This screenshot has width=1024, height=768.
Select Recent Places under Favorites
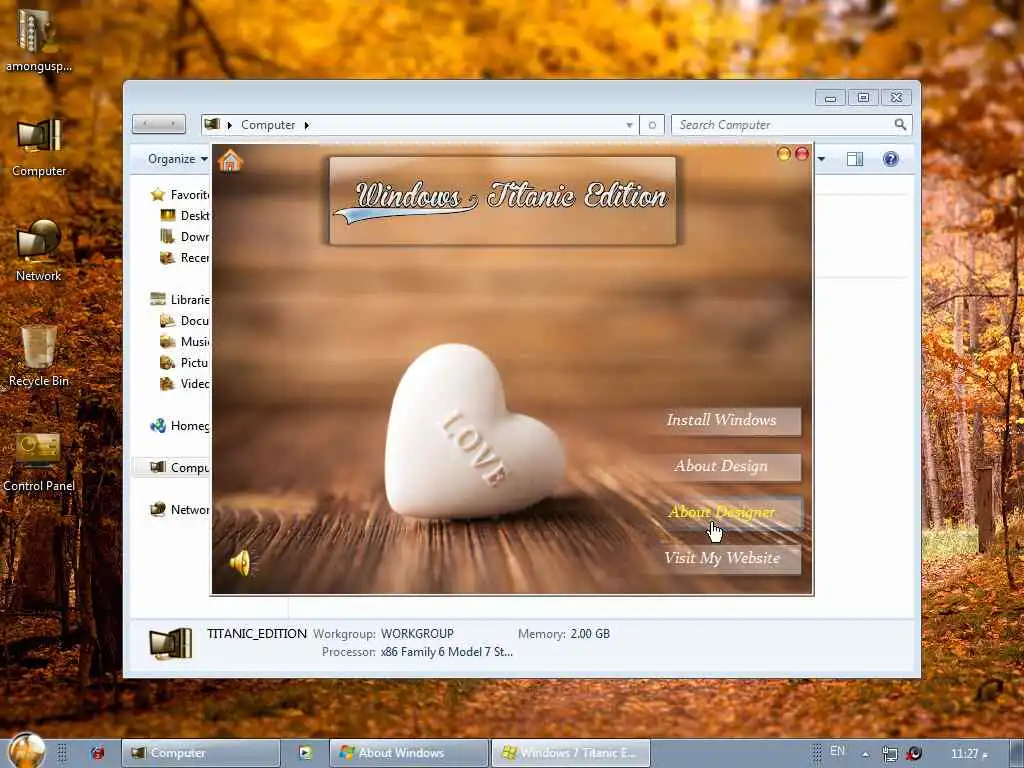pos(185,258)
